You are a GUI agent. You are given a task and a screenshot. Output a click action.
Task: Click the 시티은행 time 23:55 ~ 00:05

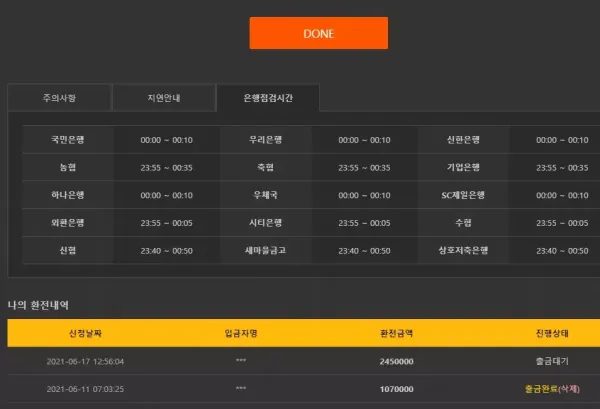(x=364, y=223)
